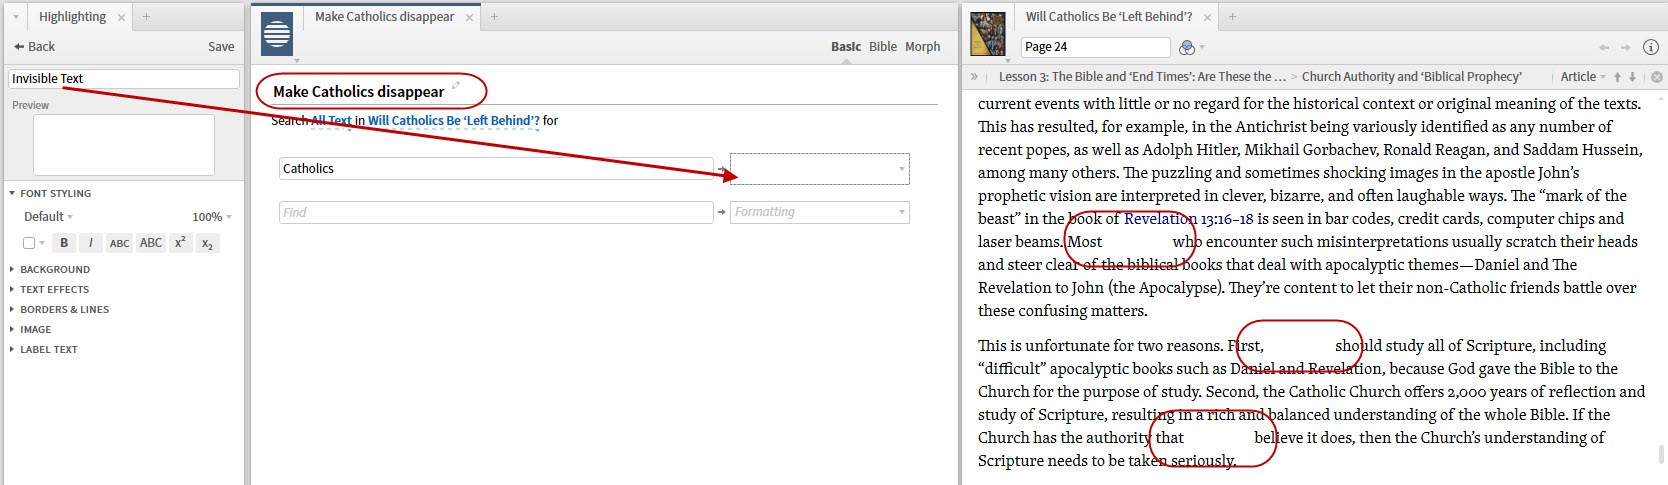Select the Basic search mode
The width and height of the screenshot is (1668, 485).
point(846,46)
